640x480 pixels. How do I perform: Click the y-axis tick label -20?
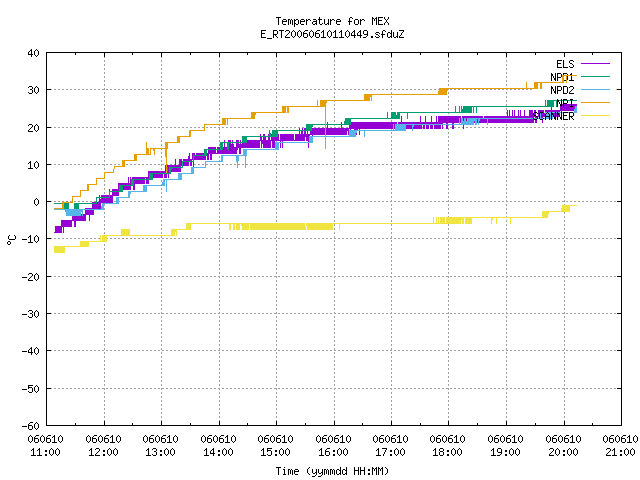(31, 277)
